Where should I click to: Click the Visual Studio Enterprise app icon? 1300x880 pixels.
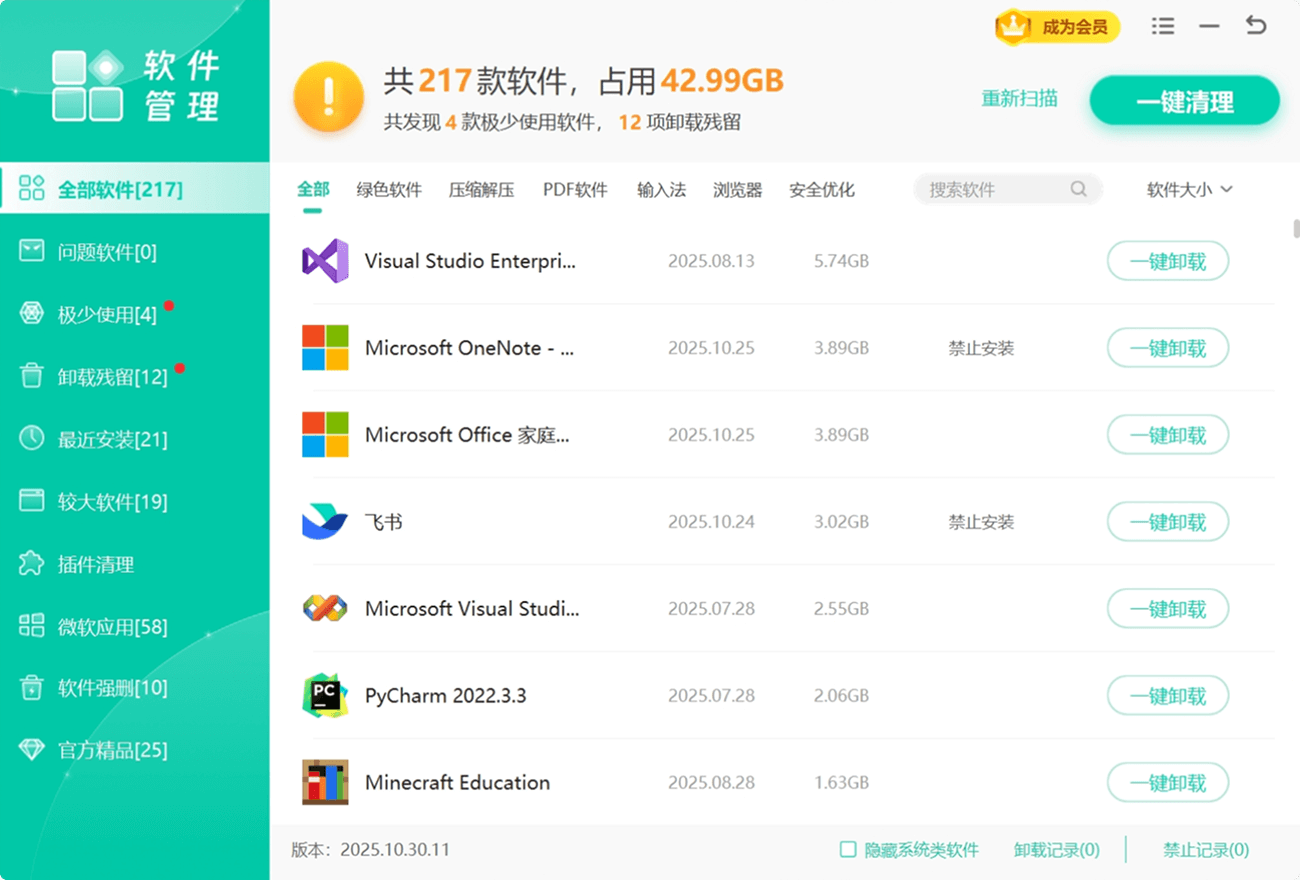coord(325,261)
